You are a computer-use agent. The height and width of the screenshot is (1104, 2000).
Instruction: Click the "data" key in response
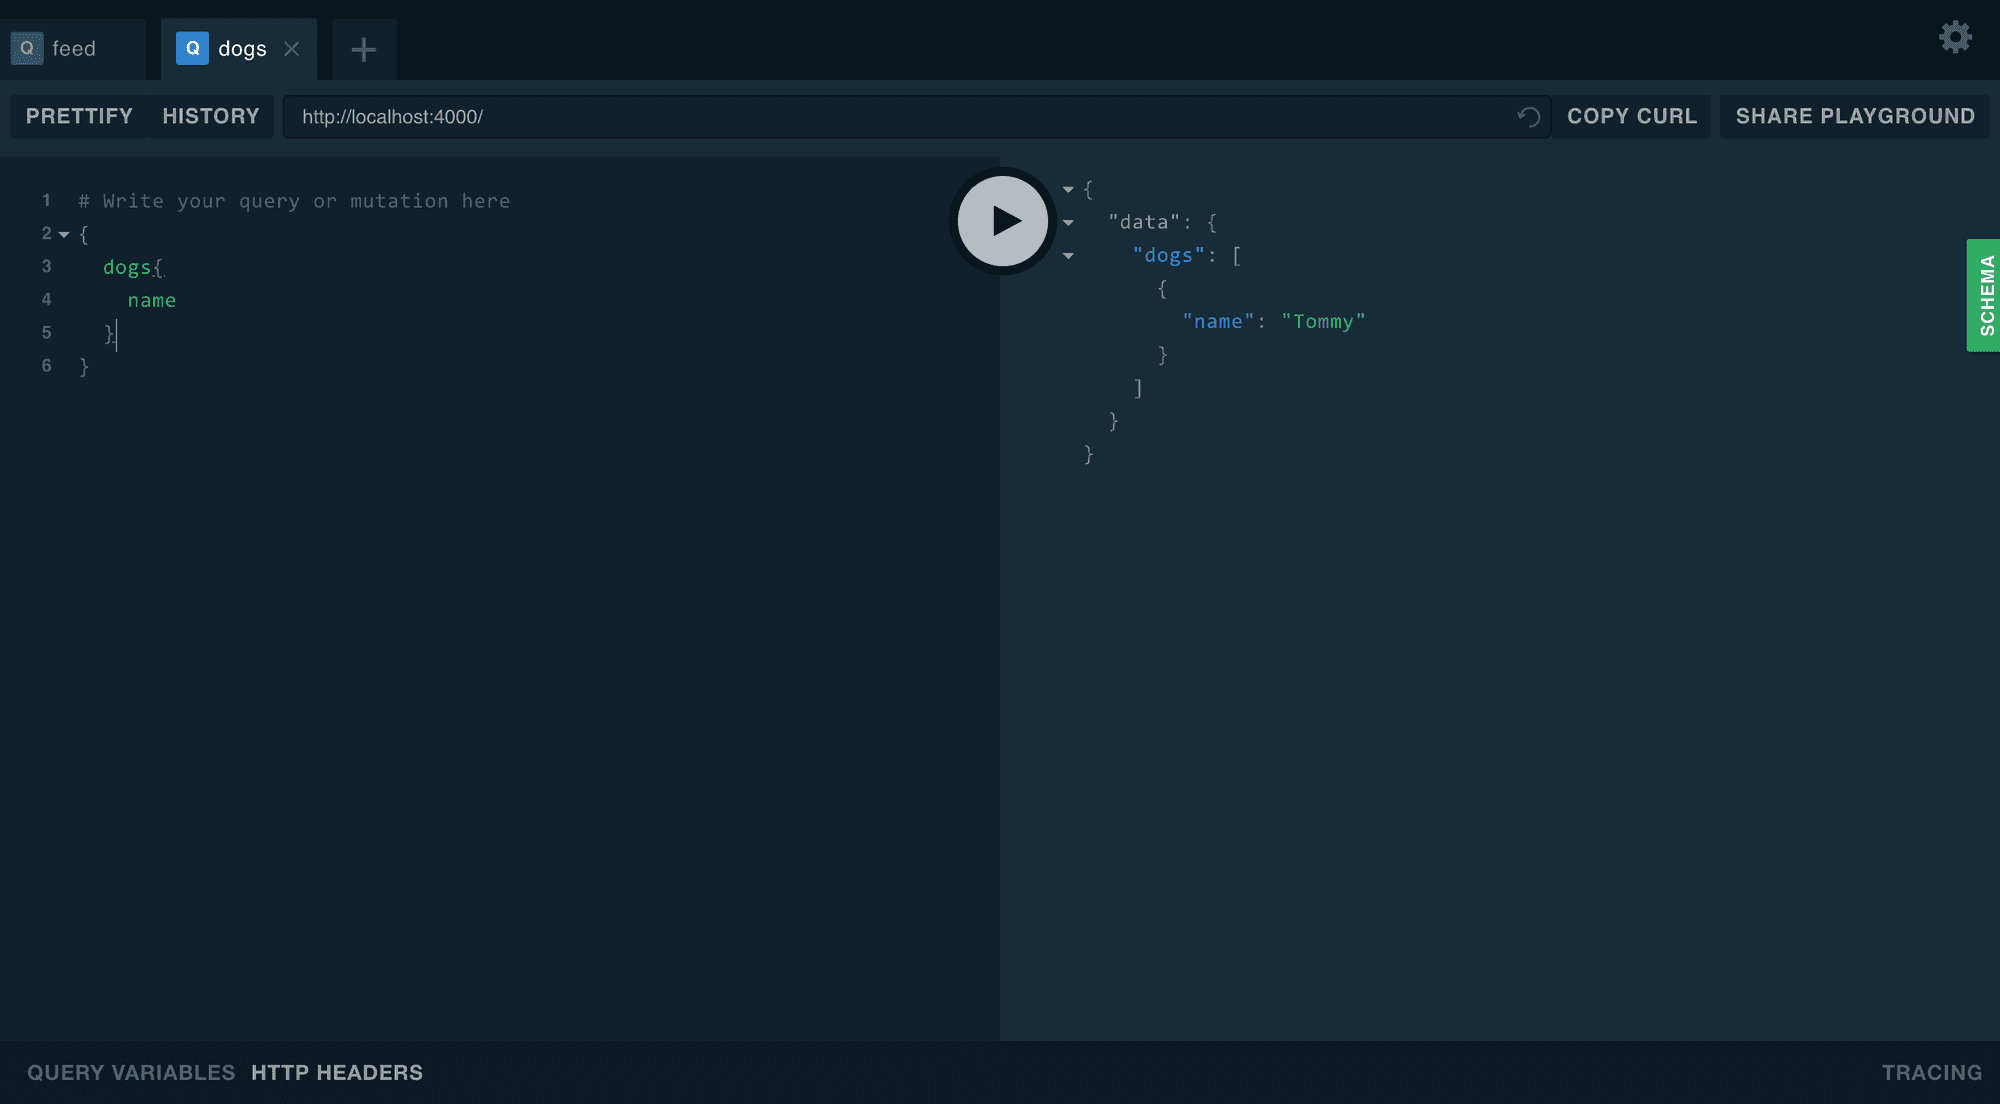1144,222
